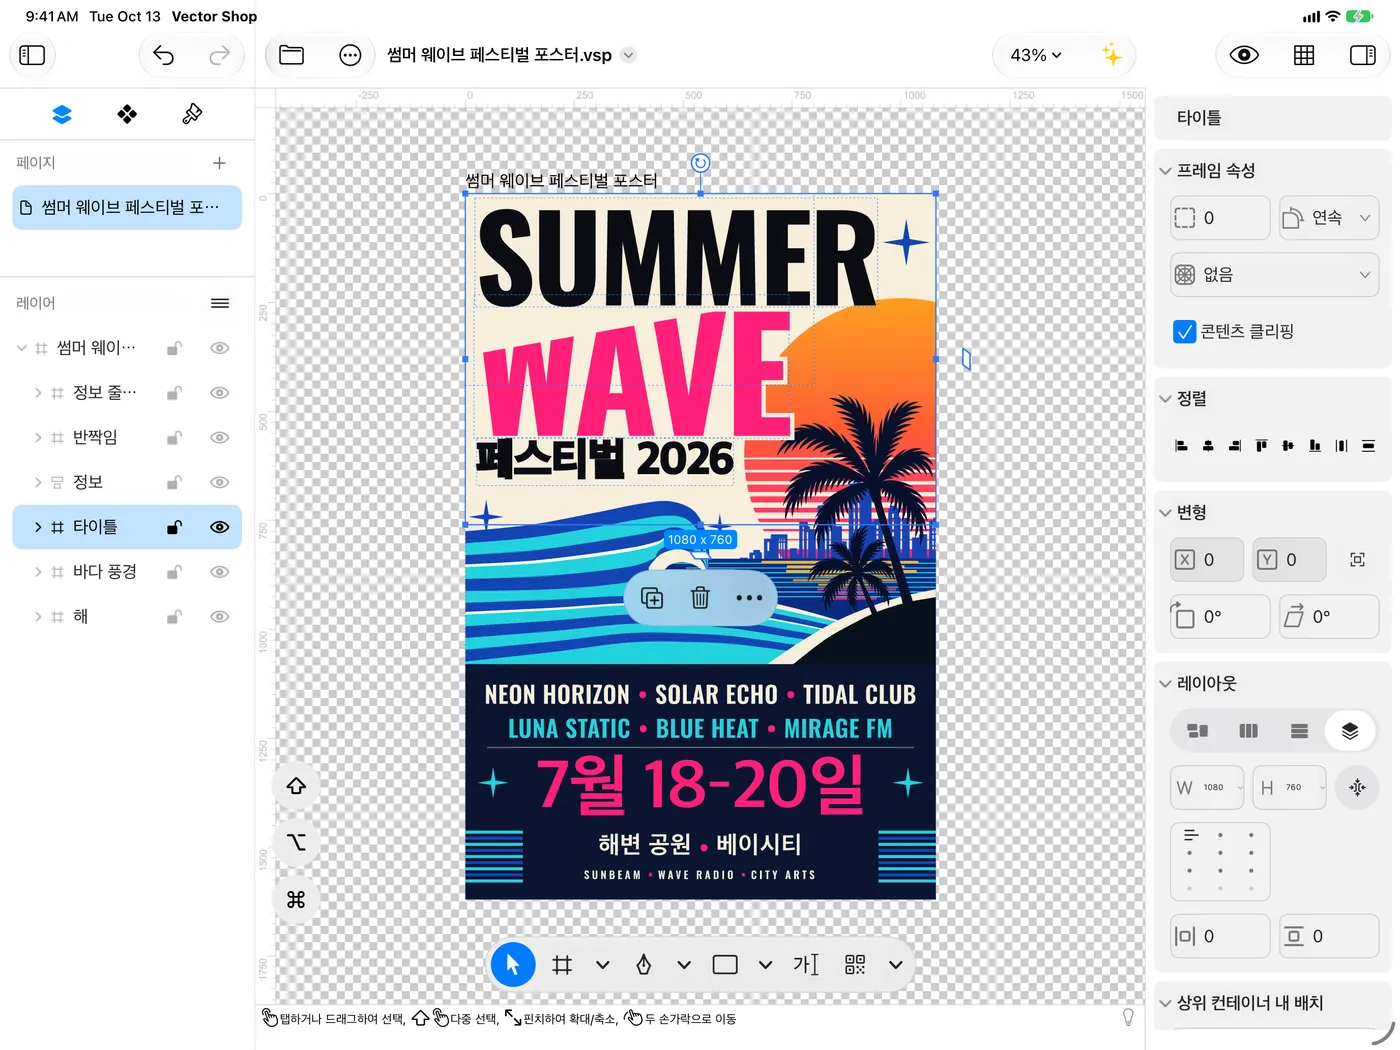This screenshot has height=1050, width=1400.
Task: Align left edges icon
Action: (1181, 446)
